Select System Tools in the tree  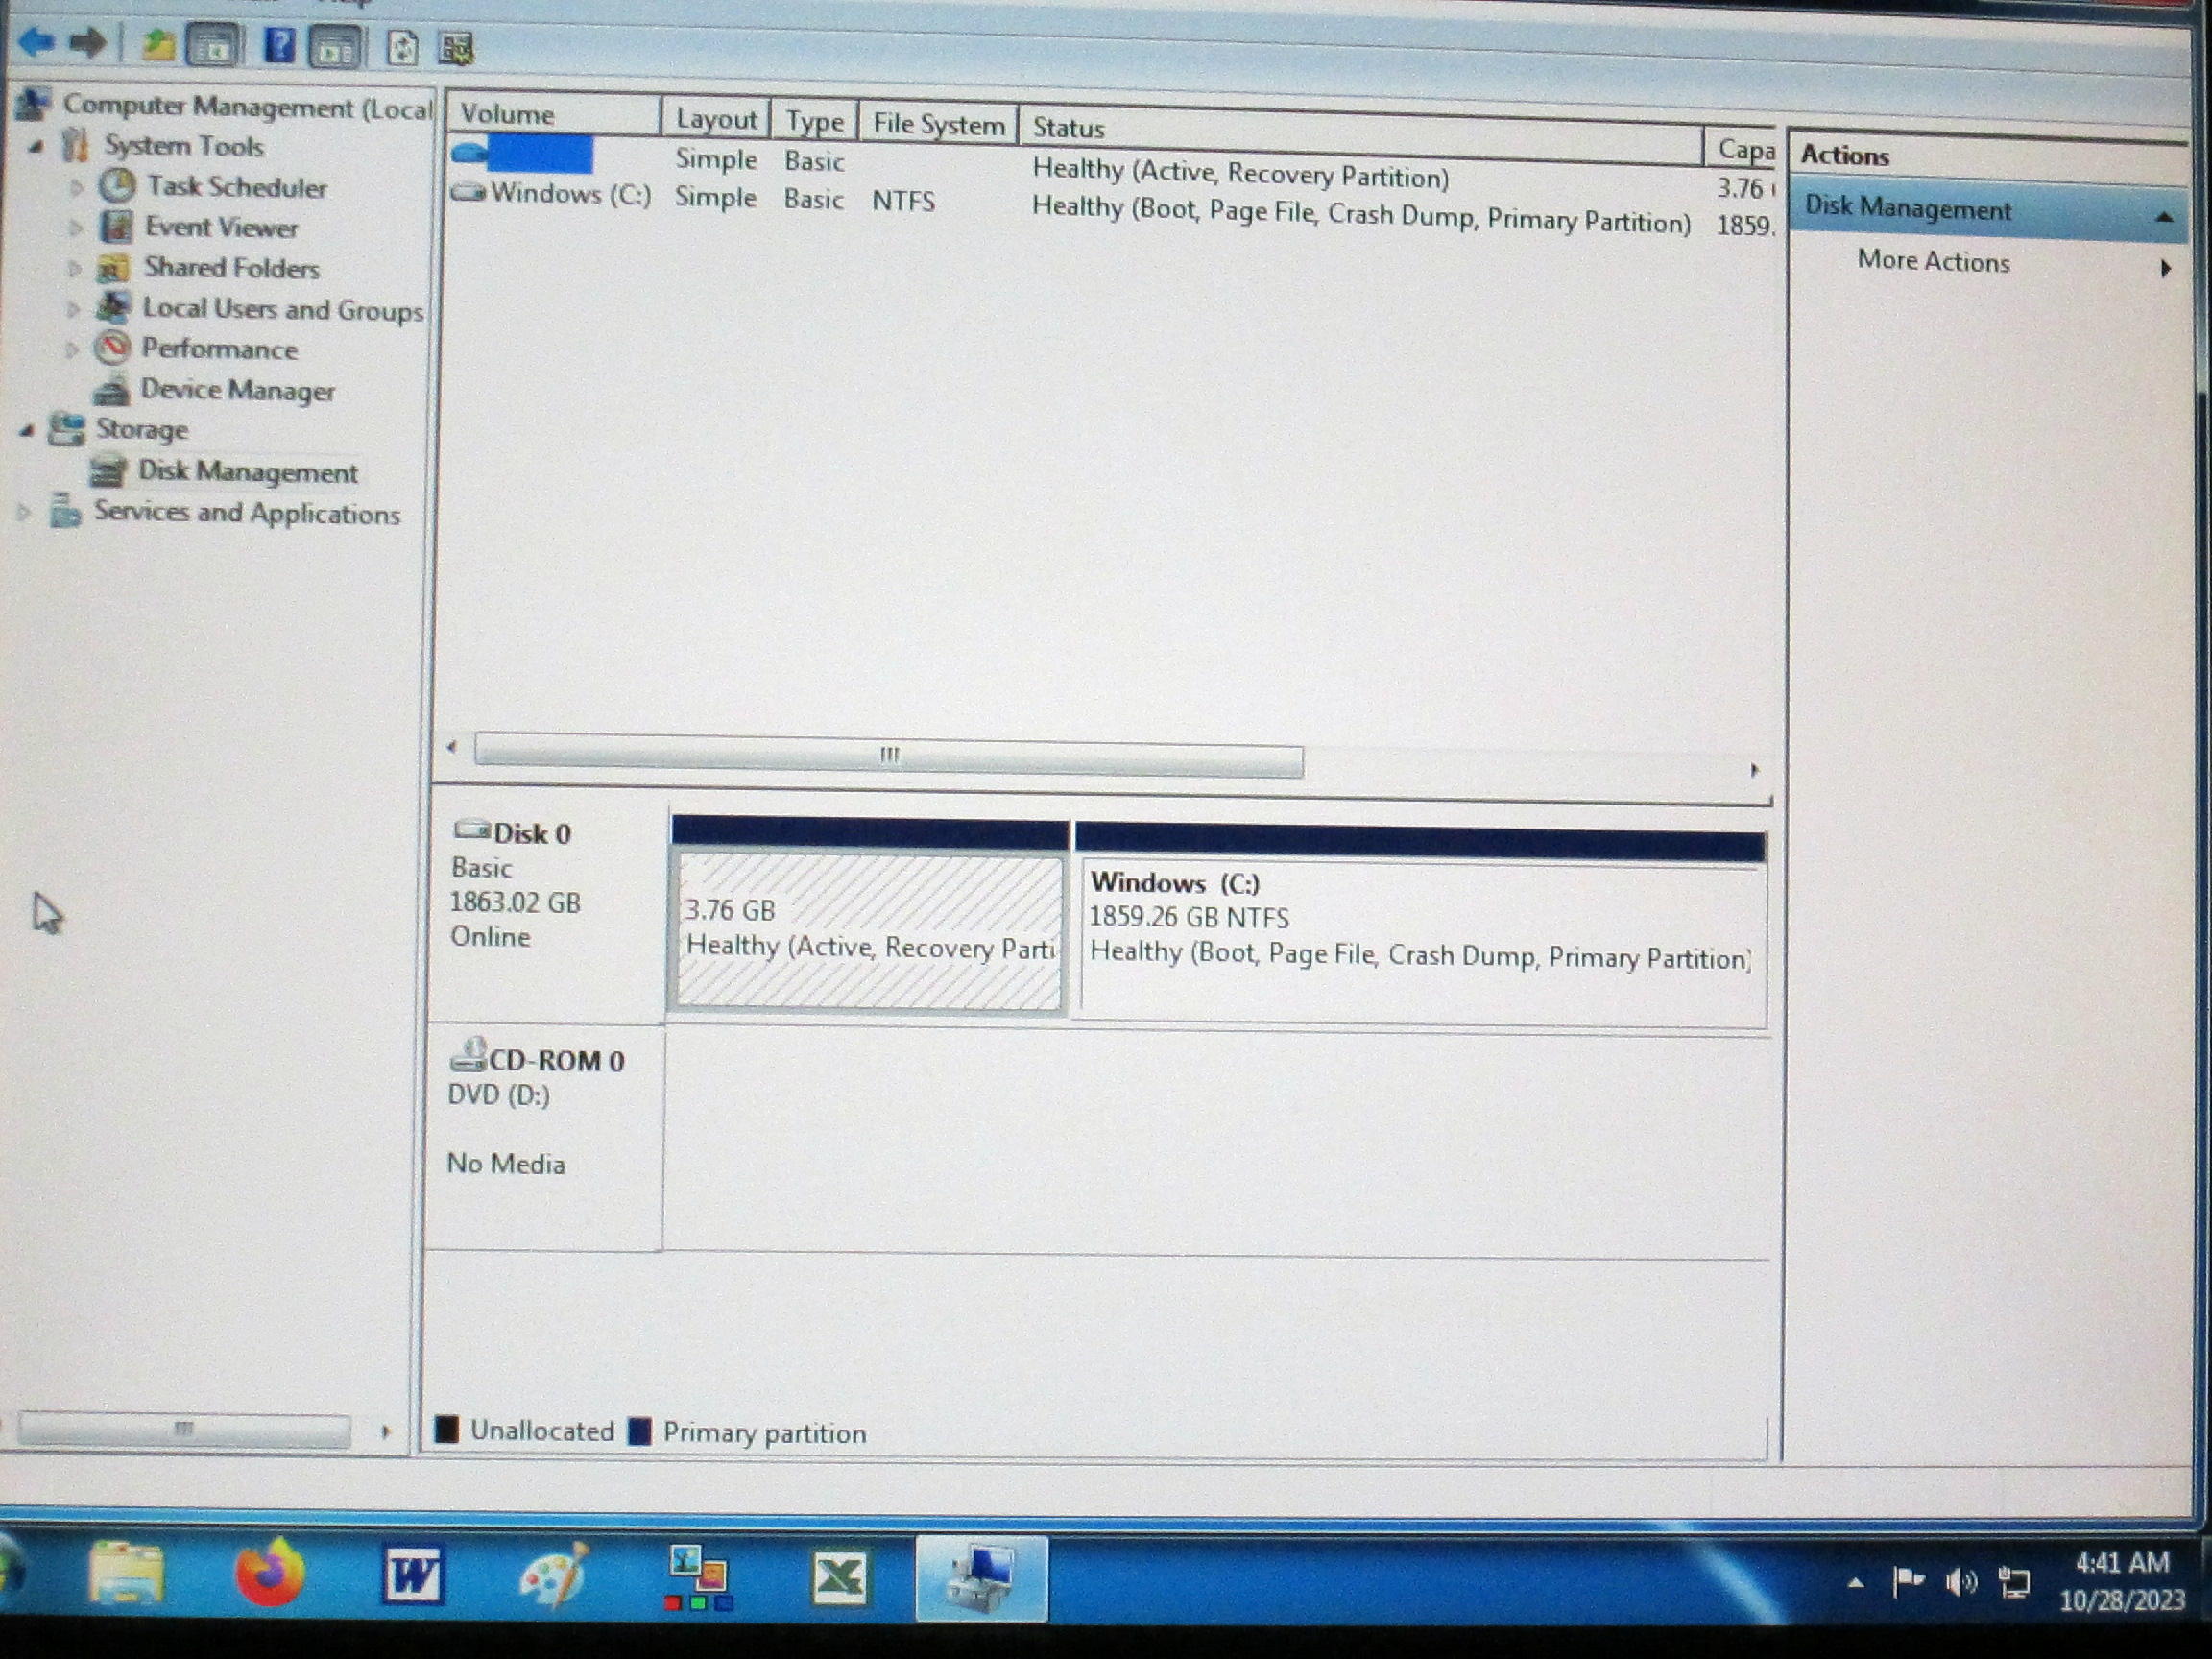[184, 146]
